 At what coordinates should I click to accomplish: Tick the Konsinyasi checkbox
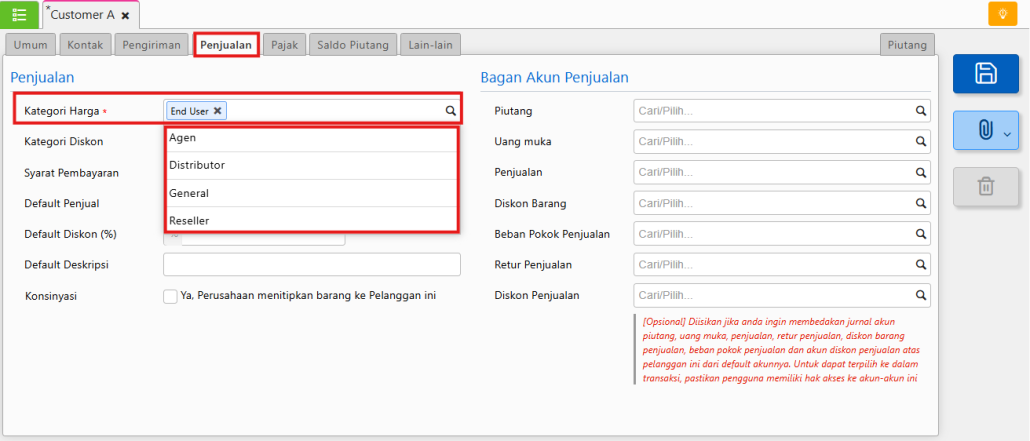[x=170, y=296]
